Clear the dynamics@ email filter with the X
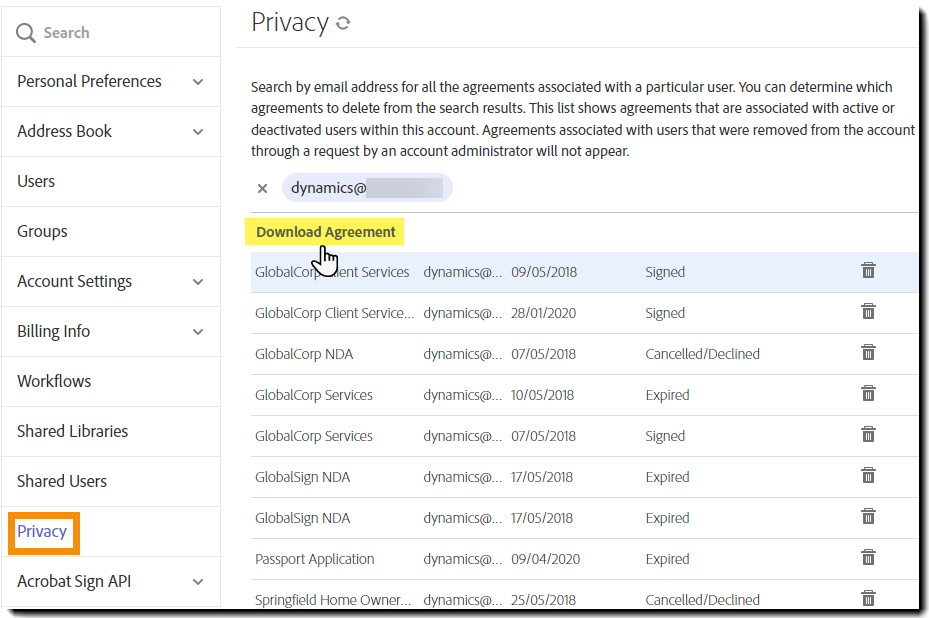Image resolution: width=929 pixels, height=618 pixels. (262, 188)
